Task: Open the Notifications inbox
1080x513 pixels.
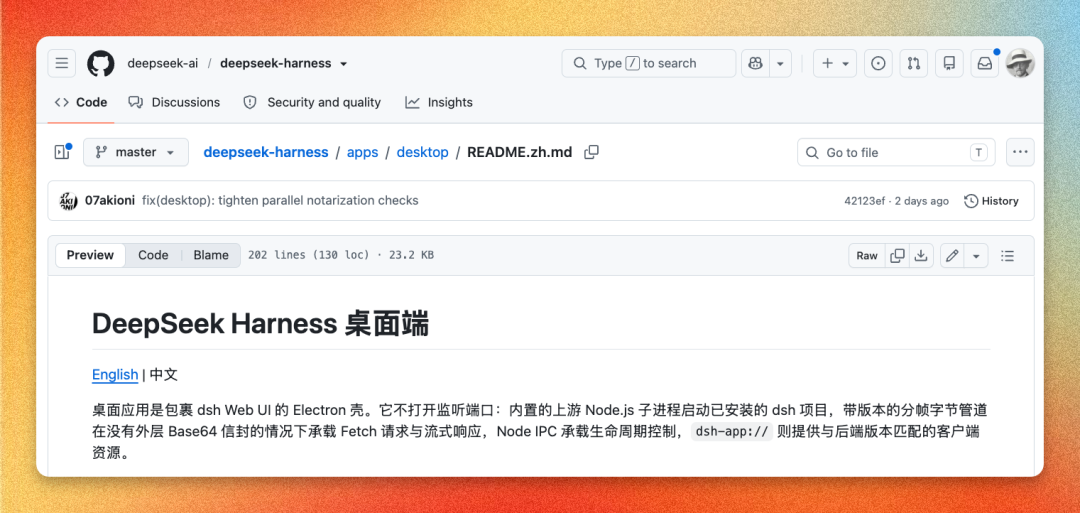Action: [x=985, y=63]
